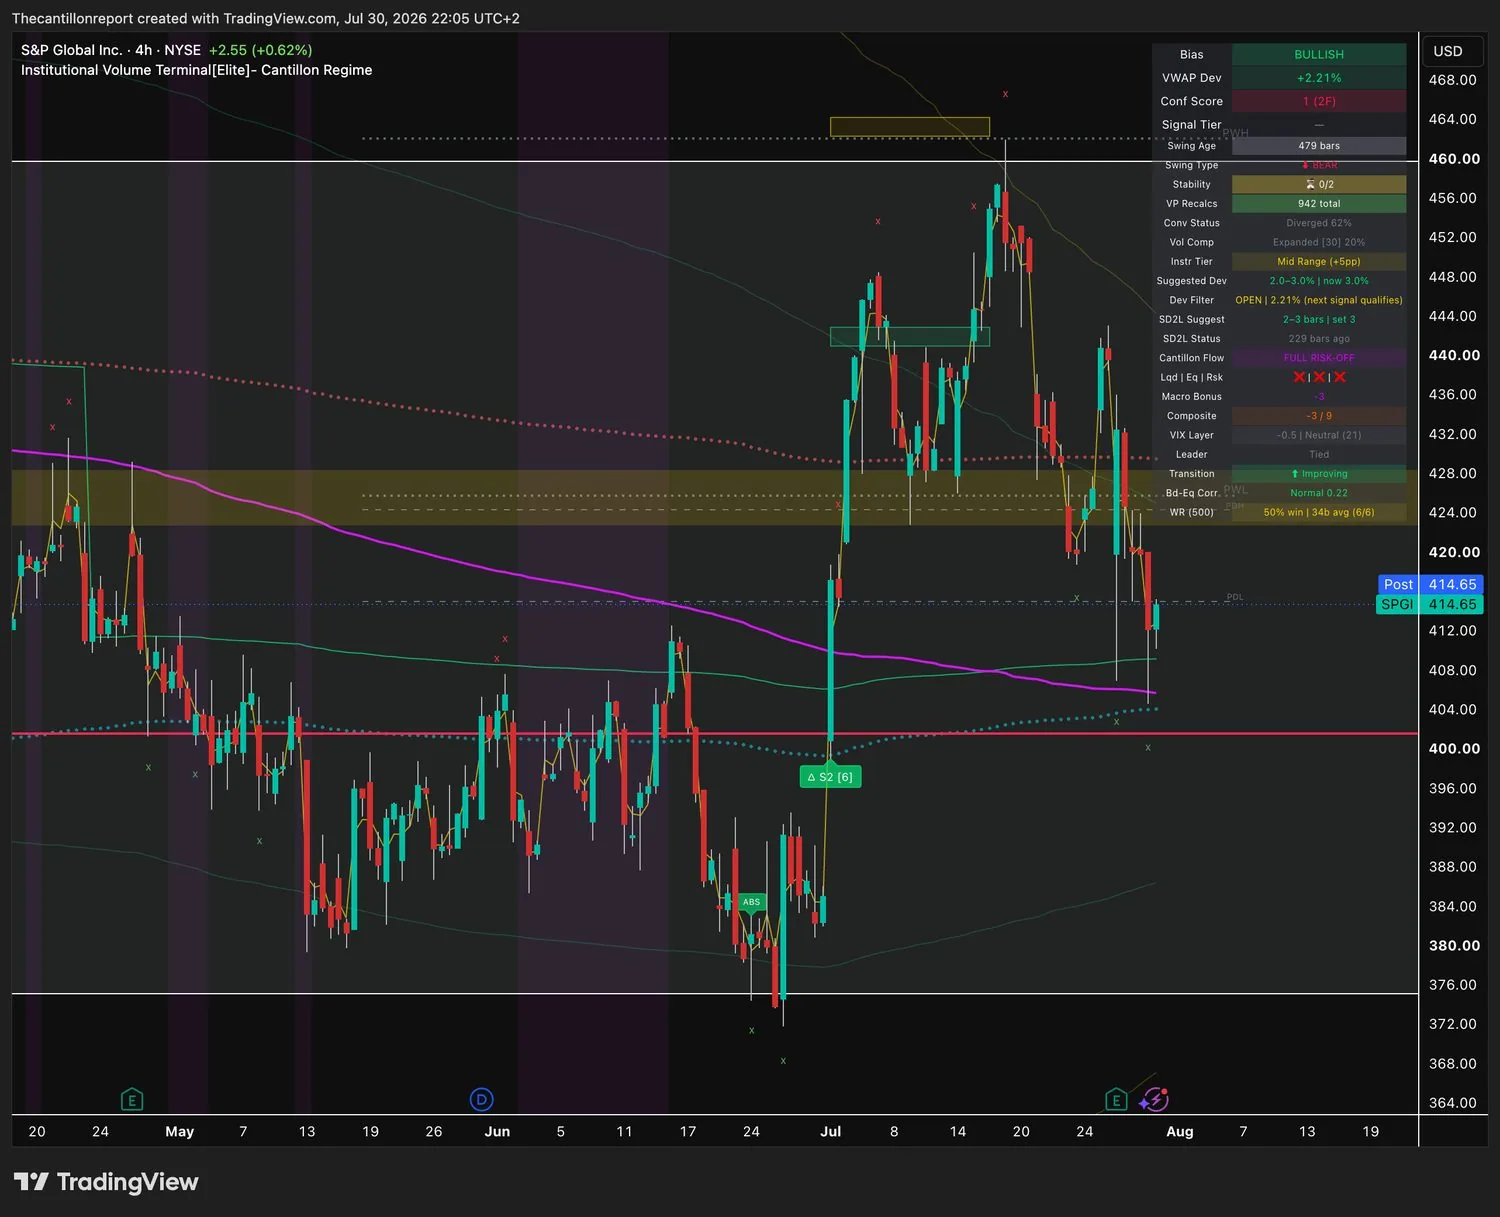
Task: Select the VIX Layer Neutral (21) value
Action: [1319, 435]
